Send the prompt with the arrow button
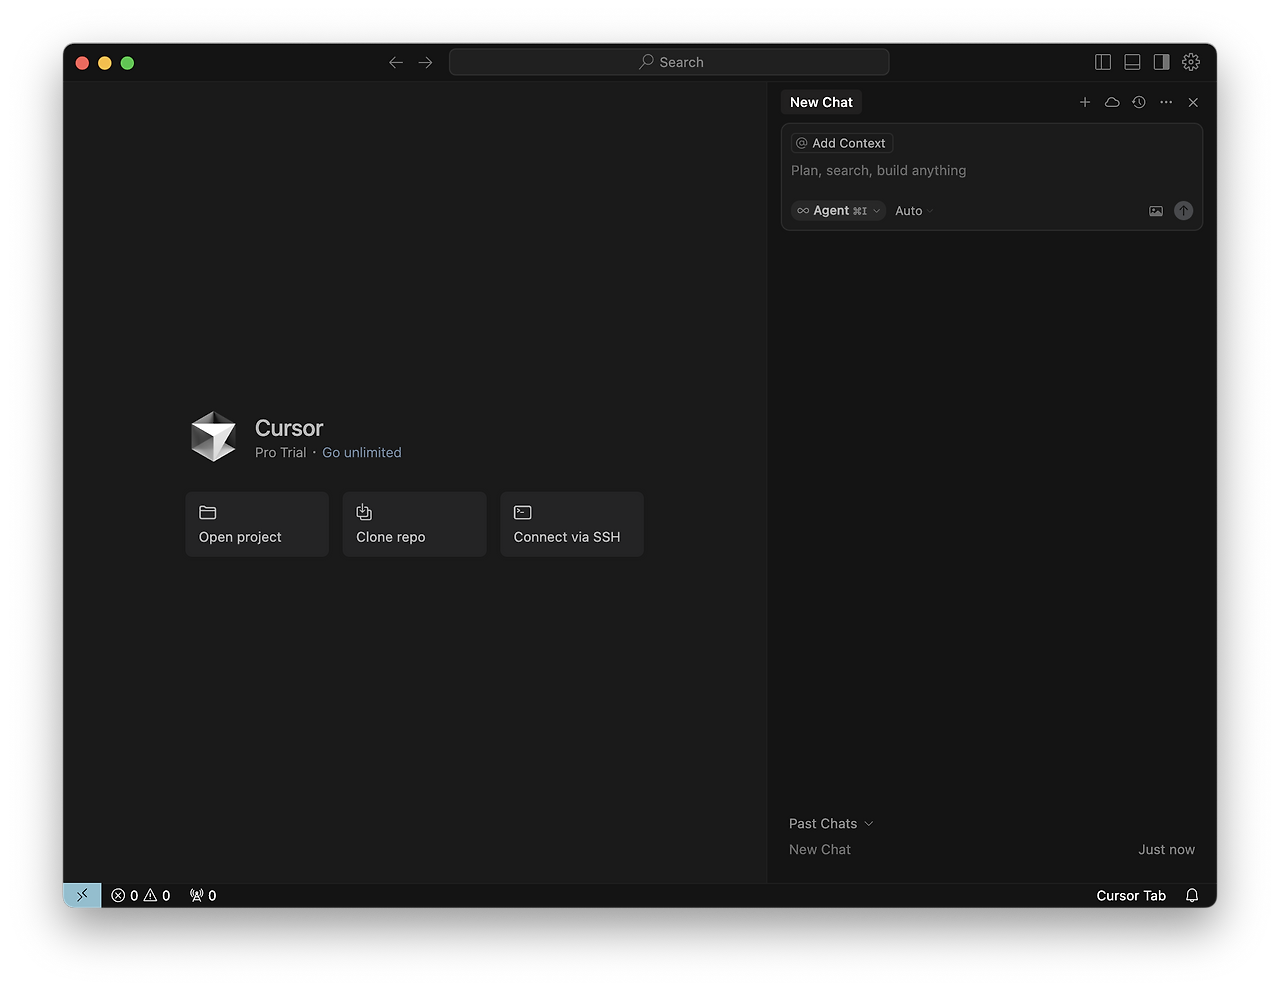The width and height of the screenshot is (1280, 991). point(1183,211)
